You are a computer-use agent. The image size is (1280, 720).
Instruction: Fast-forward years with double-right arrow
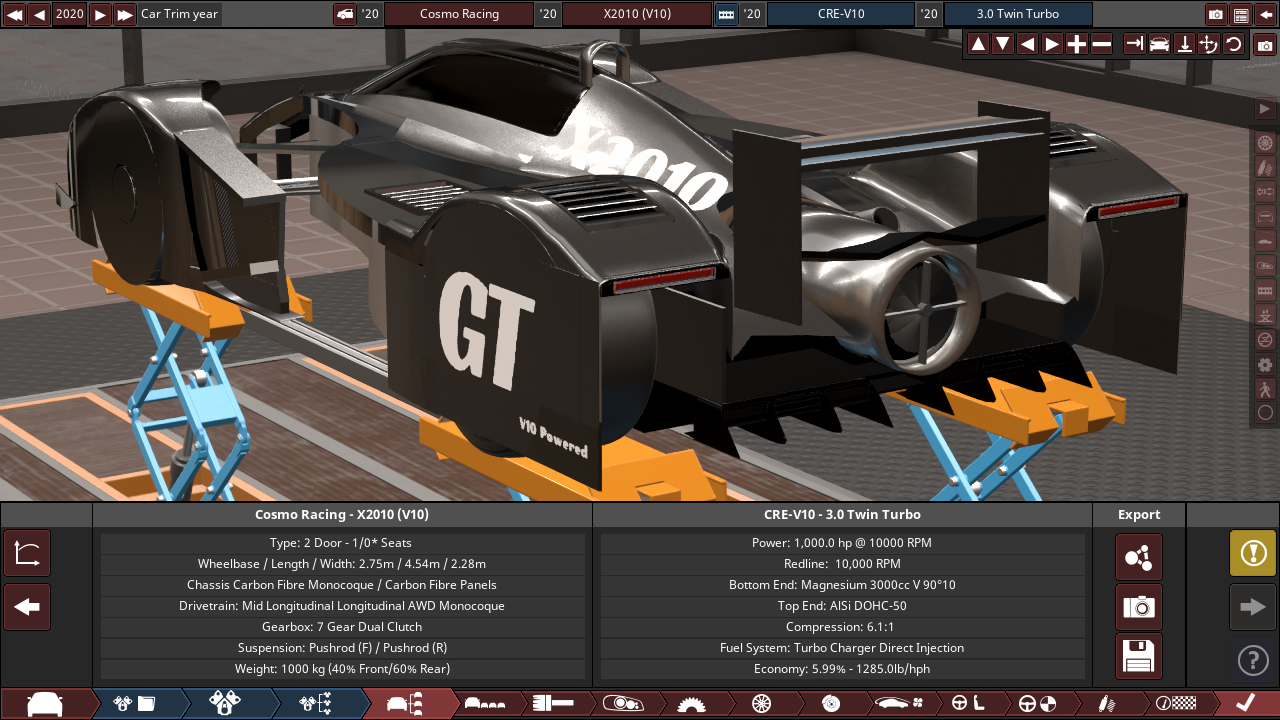point(125,14)
